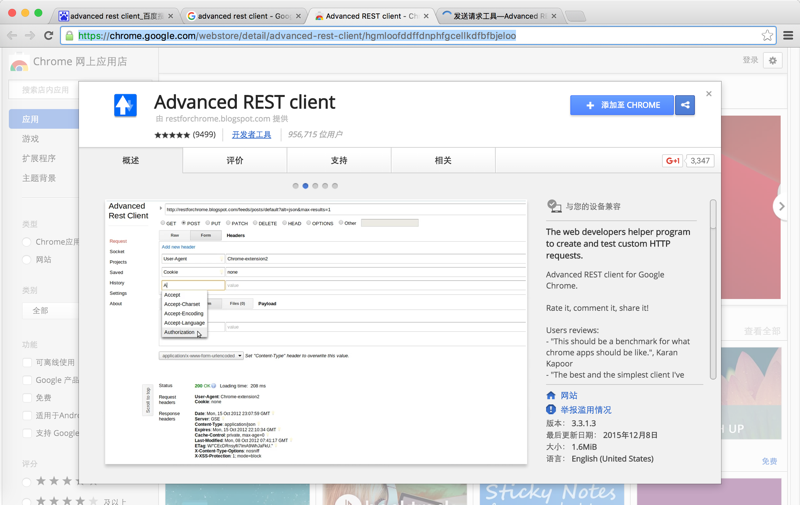
Task: Open a new browser tab
Action: 576,16
